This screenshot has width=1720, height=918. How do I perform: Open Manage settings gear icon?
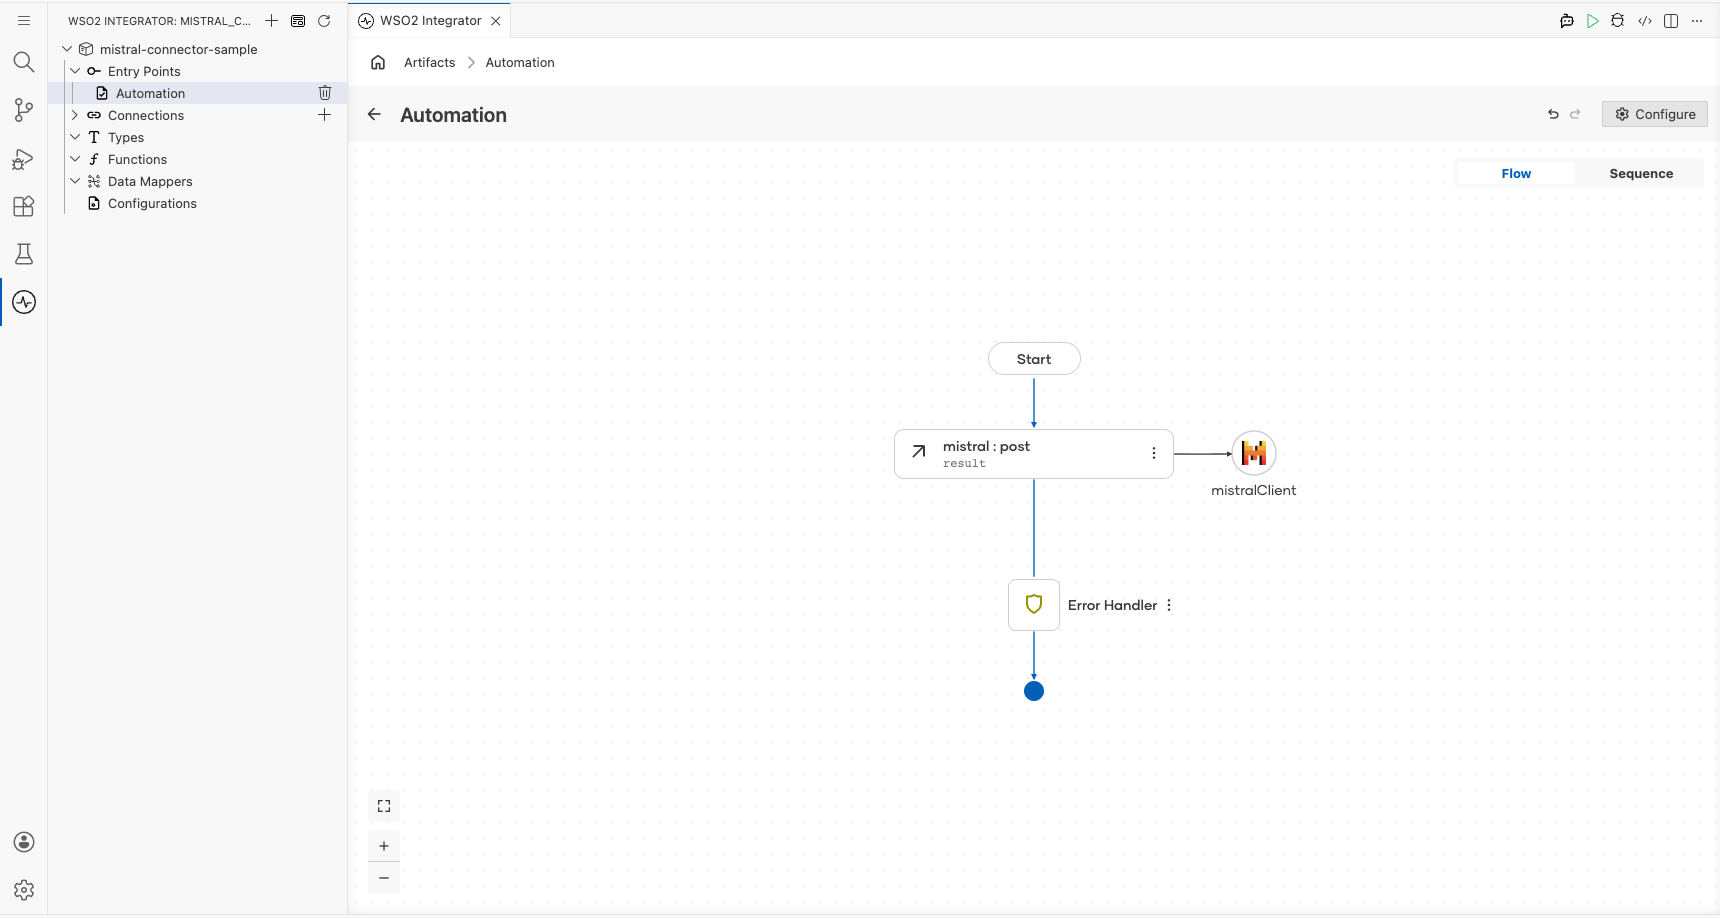tap(24, 890)
